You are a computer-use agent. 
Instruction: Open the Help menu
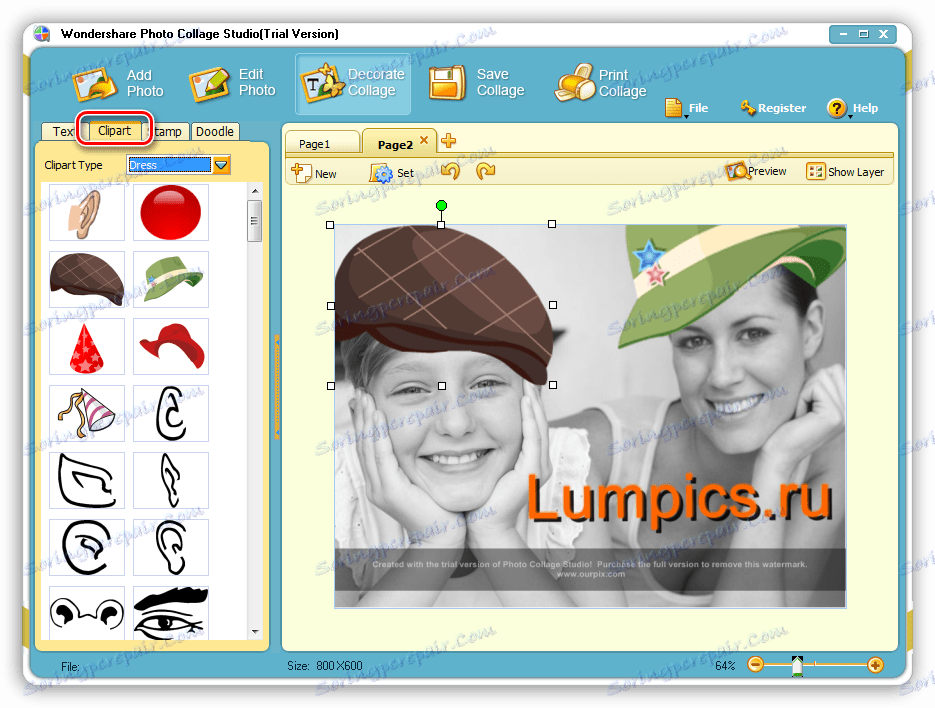click(853, 108)
